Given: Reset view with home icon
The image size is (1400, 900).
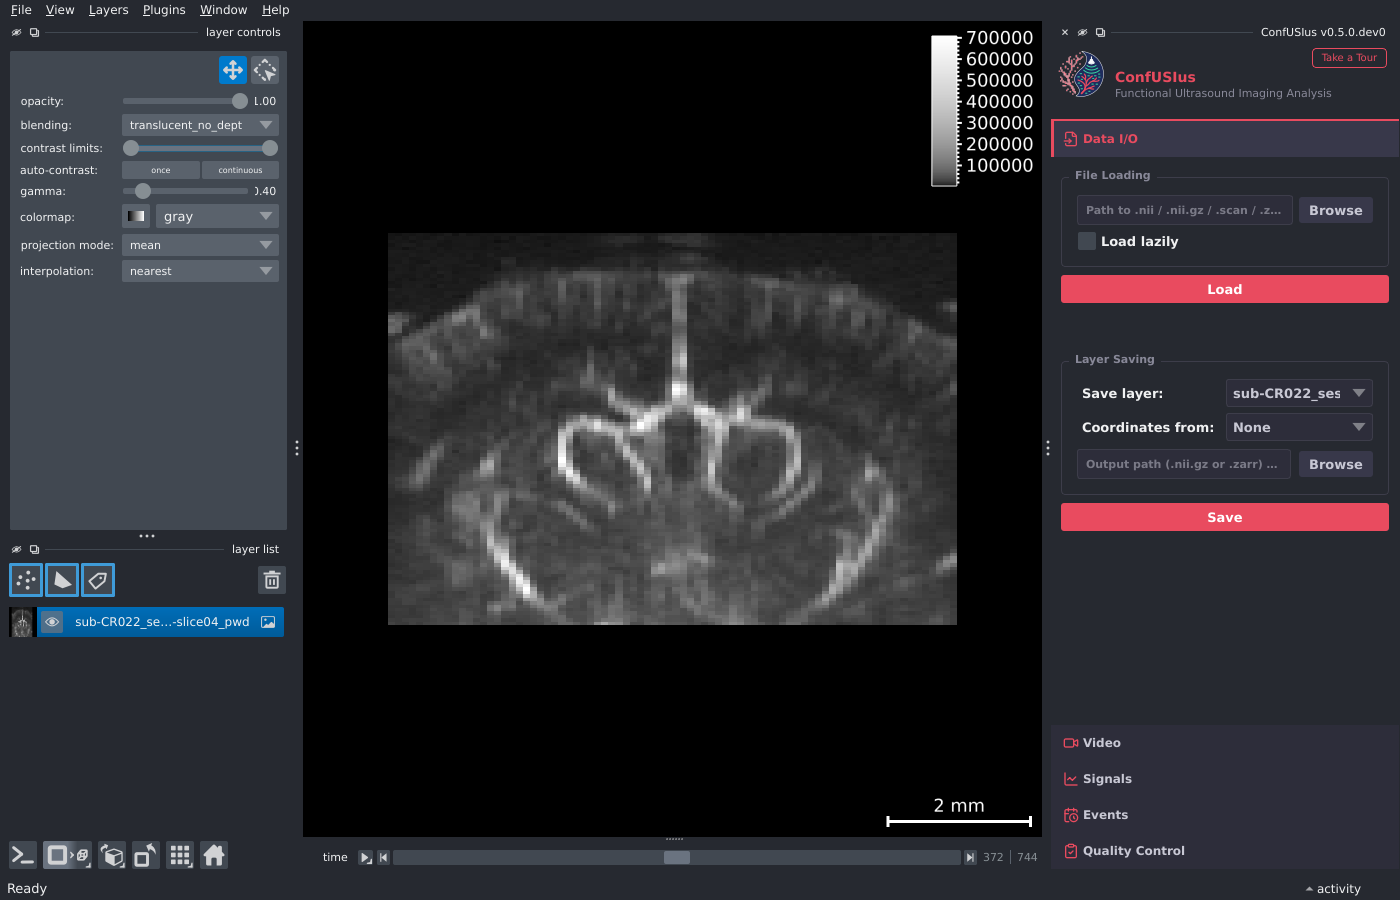Looking at the screenshot, I should 214,855.
